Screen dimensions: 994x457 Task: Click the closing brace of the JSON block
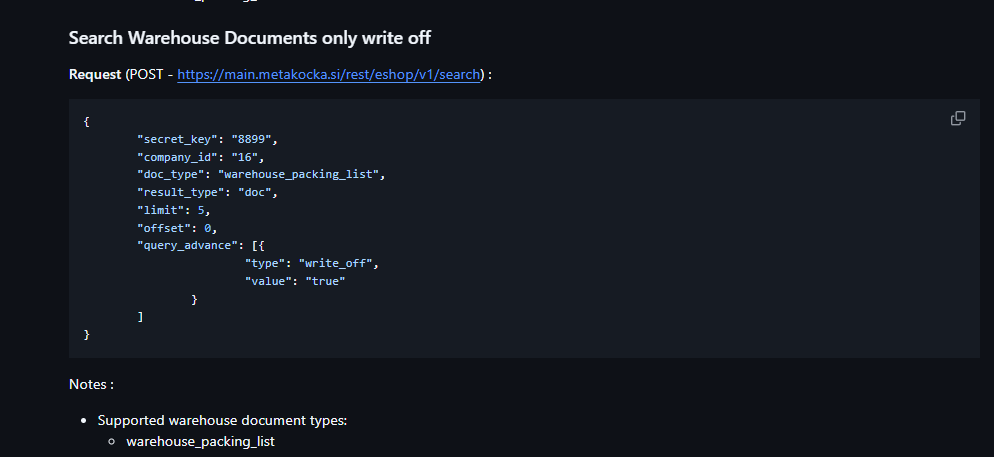pyautogui.click(x=87, y=334)
